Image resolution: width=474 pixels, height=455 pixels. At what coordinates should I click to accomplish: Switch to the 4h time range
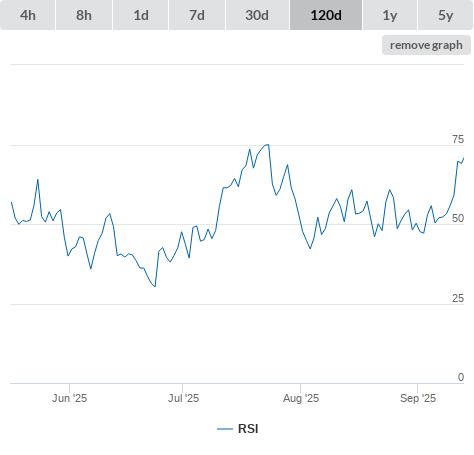pos(28,15)
